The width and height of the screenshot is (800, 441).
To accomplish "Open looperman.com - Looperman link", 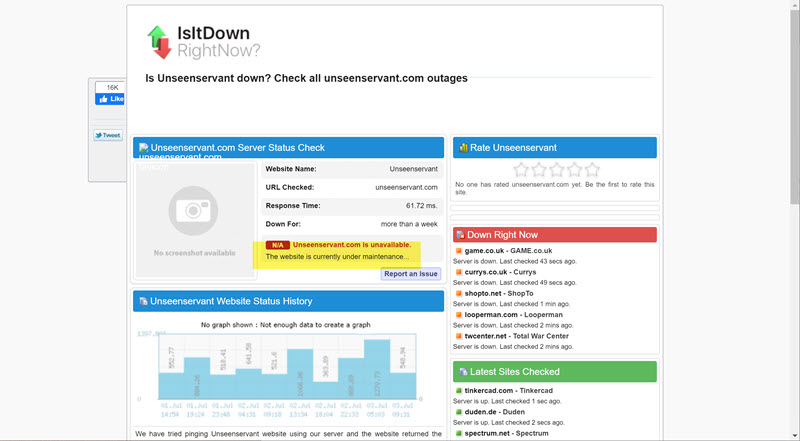I will click(x=513, y=315).
